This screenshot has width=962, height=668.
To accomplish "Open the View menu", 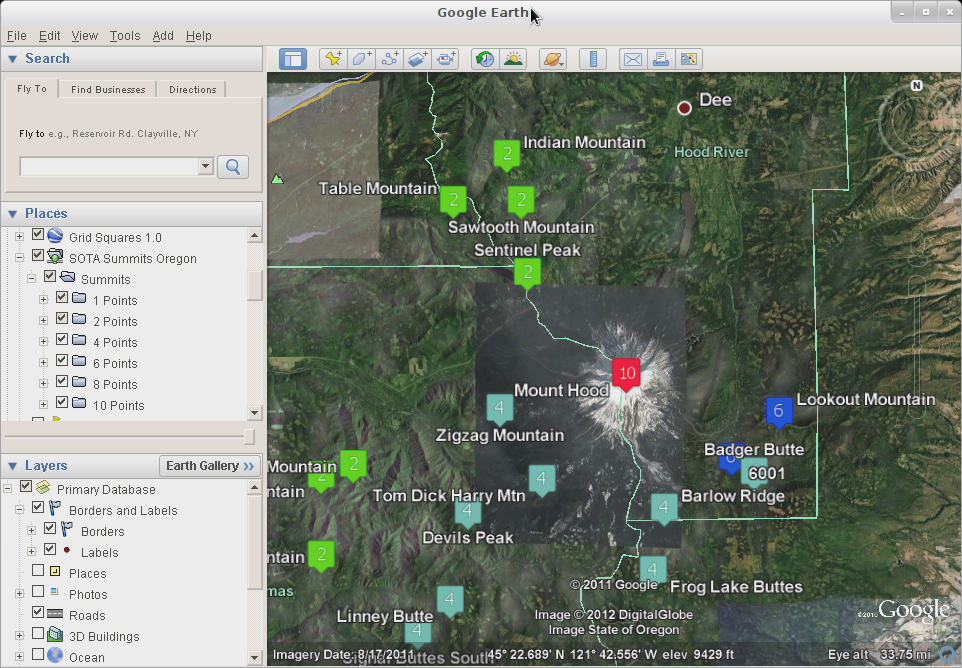I will pos(85,36).
